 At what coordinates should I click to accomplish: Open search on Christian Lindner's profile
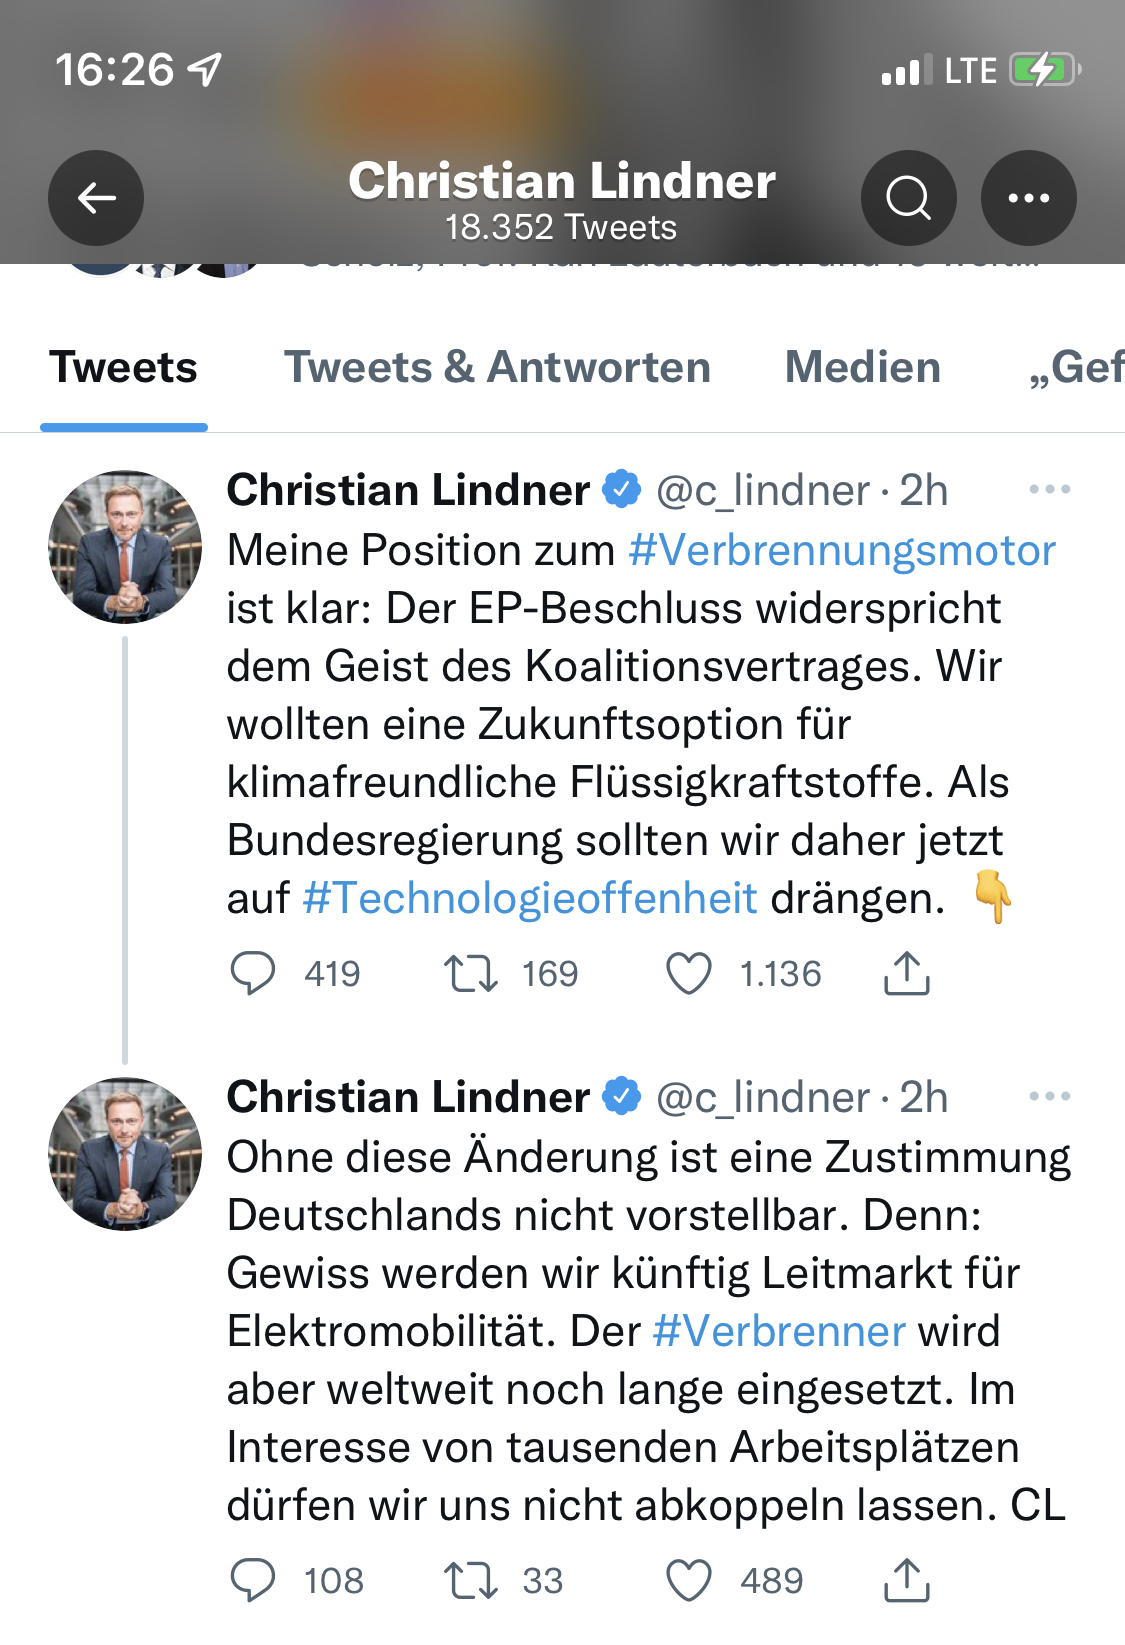point(907,197)
